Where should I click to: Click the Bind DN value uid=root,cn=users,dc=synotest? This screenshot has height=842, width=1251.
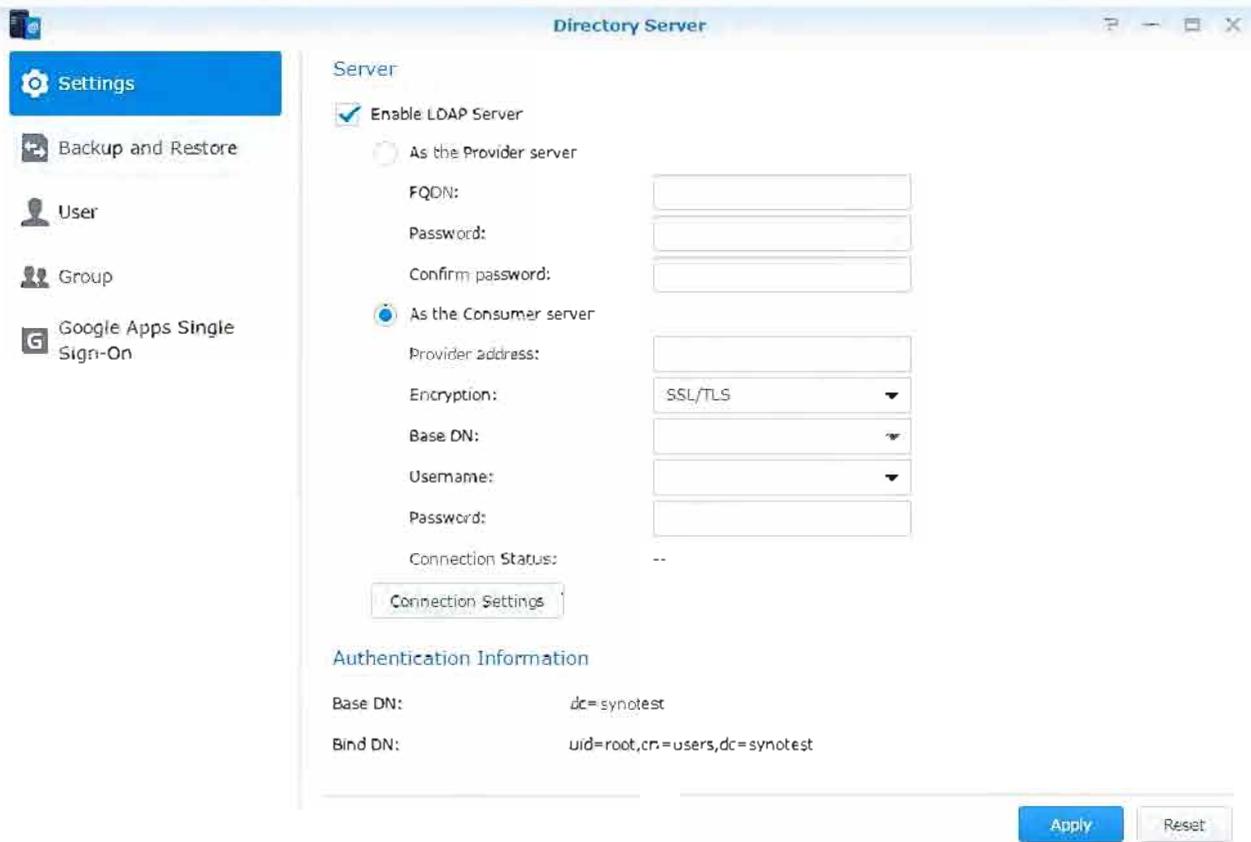(x=690, y=745)
